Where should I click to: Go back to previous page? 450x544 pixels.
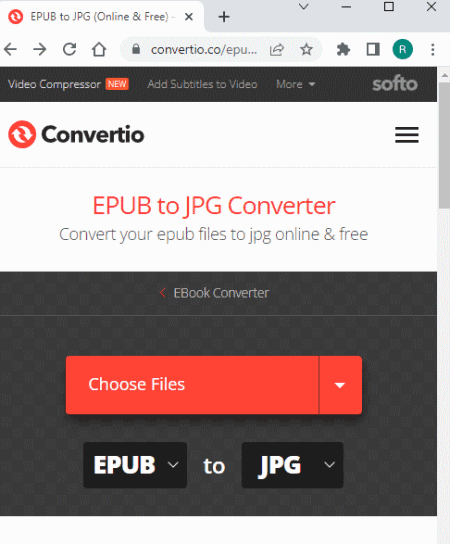tap(10, 49)
